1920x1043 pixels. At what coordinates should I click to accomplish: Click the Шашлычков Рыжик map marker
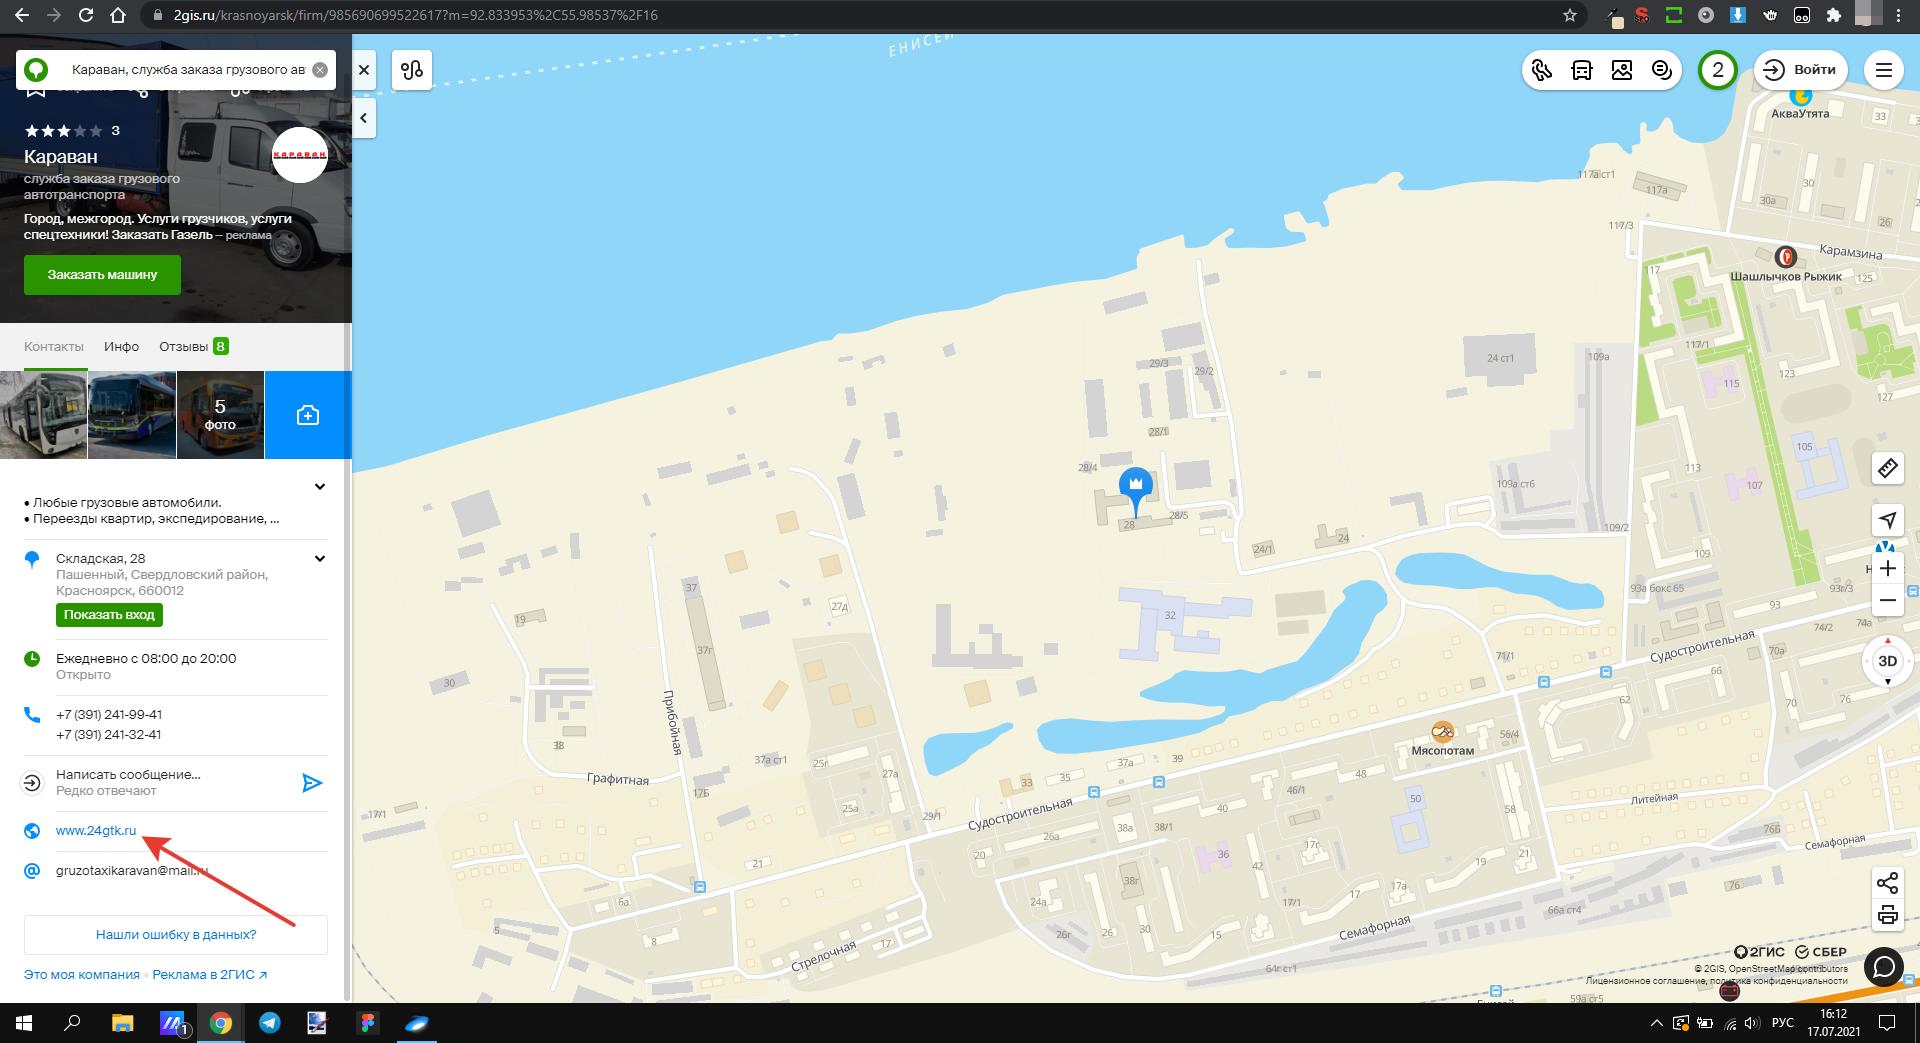(x=1785, y=257)
